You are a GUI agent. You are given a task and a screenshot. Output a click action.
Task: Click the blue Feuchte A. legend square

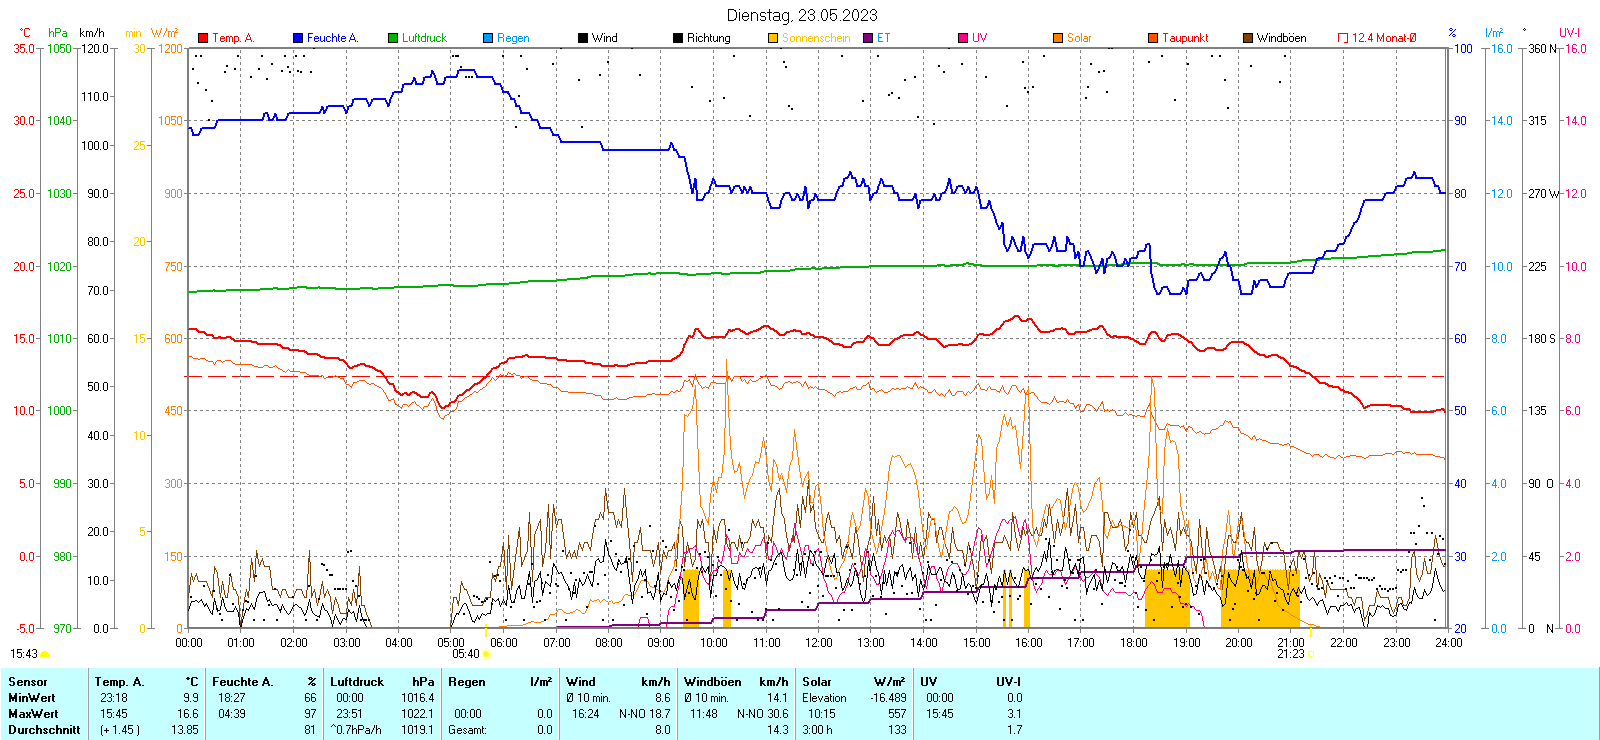[298, 38]
